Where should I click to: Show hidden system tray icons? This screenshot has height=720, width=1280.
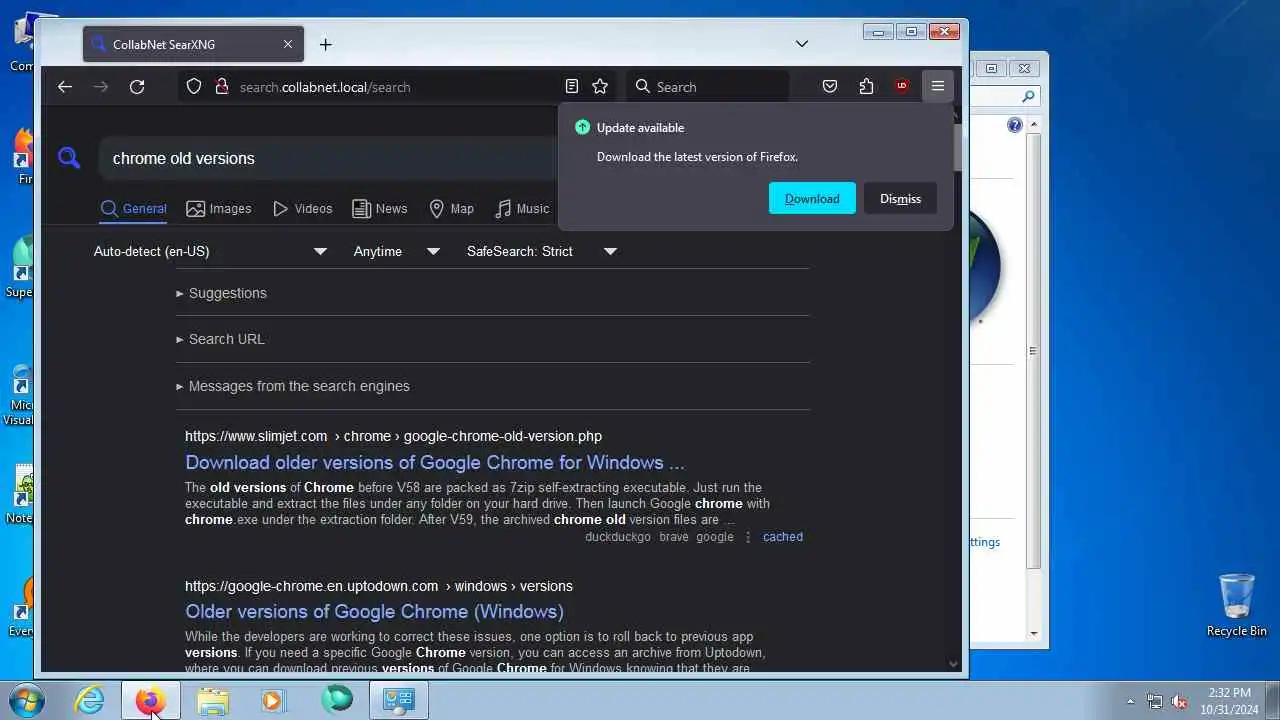(x=1131, y=702)
